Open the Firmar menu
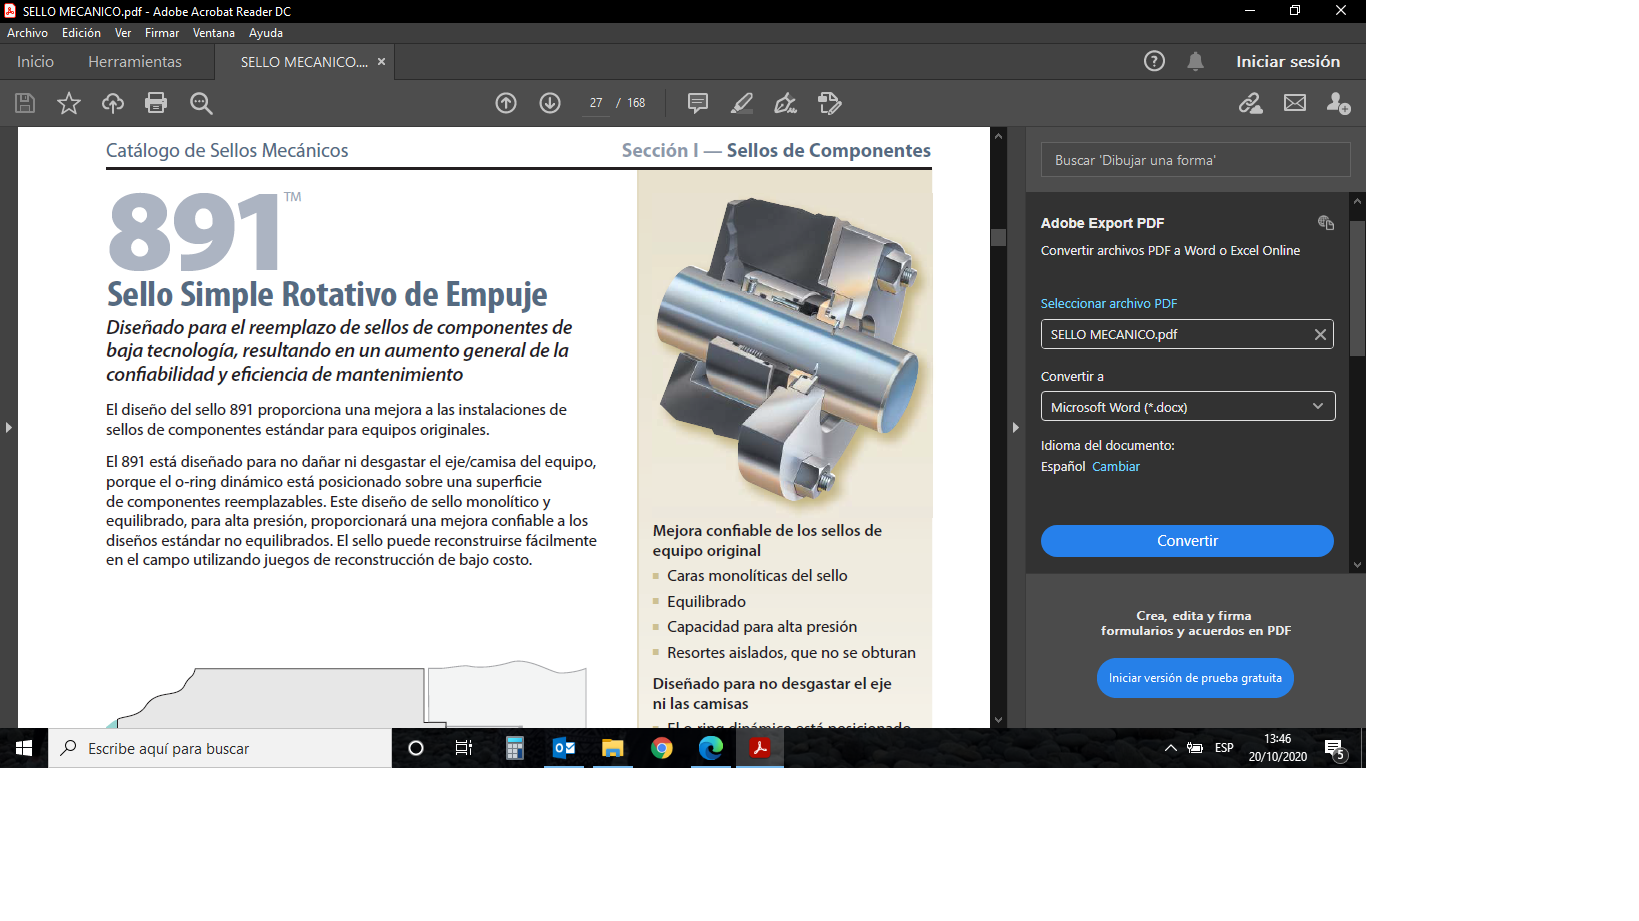This screenshot has height=921, width=1639. pos(162,33)
